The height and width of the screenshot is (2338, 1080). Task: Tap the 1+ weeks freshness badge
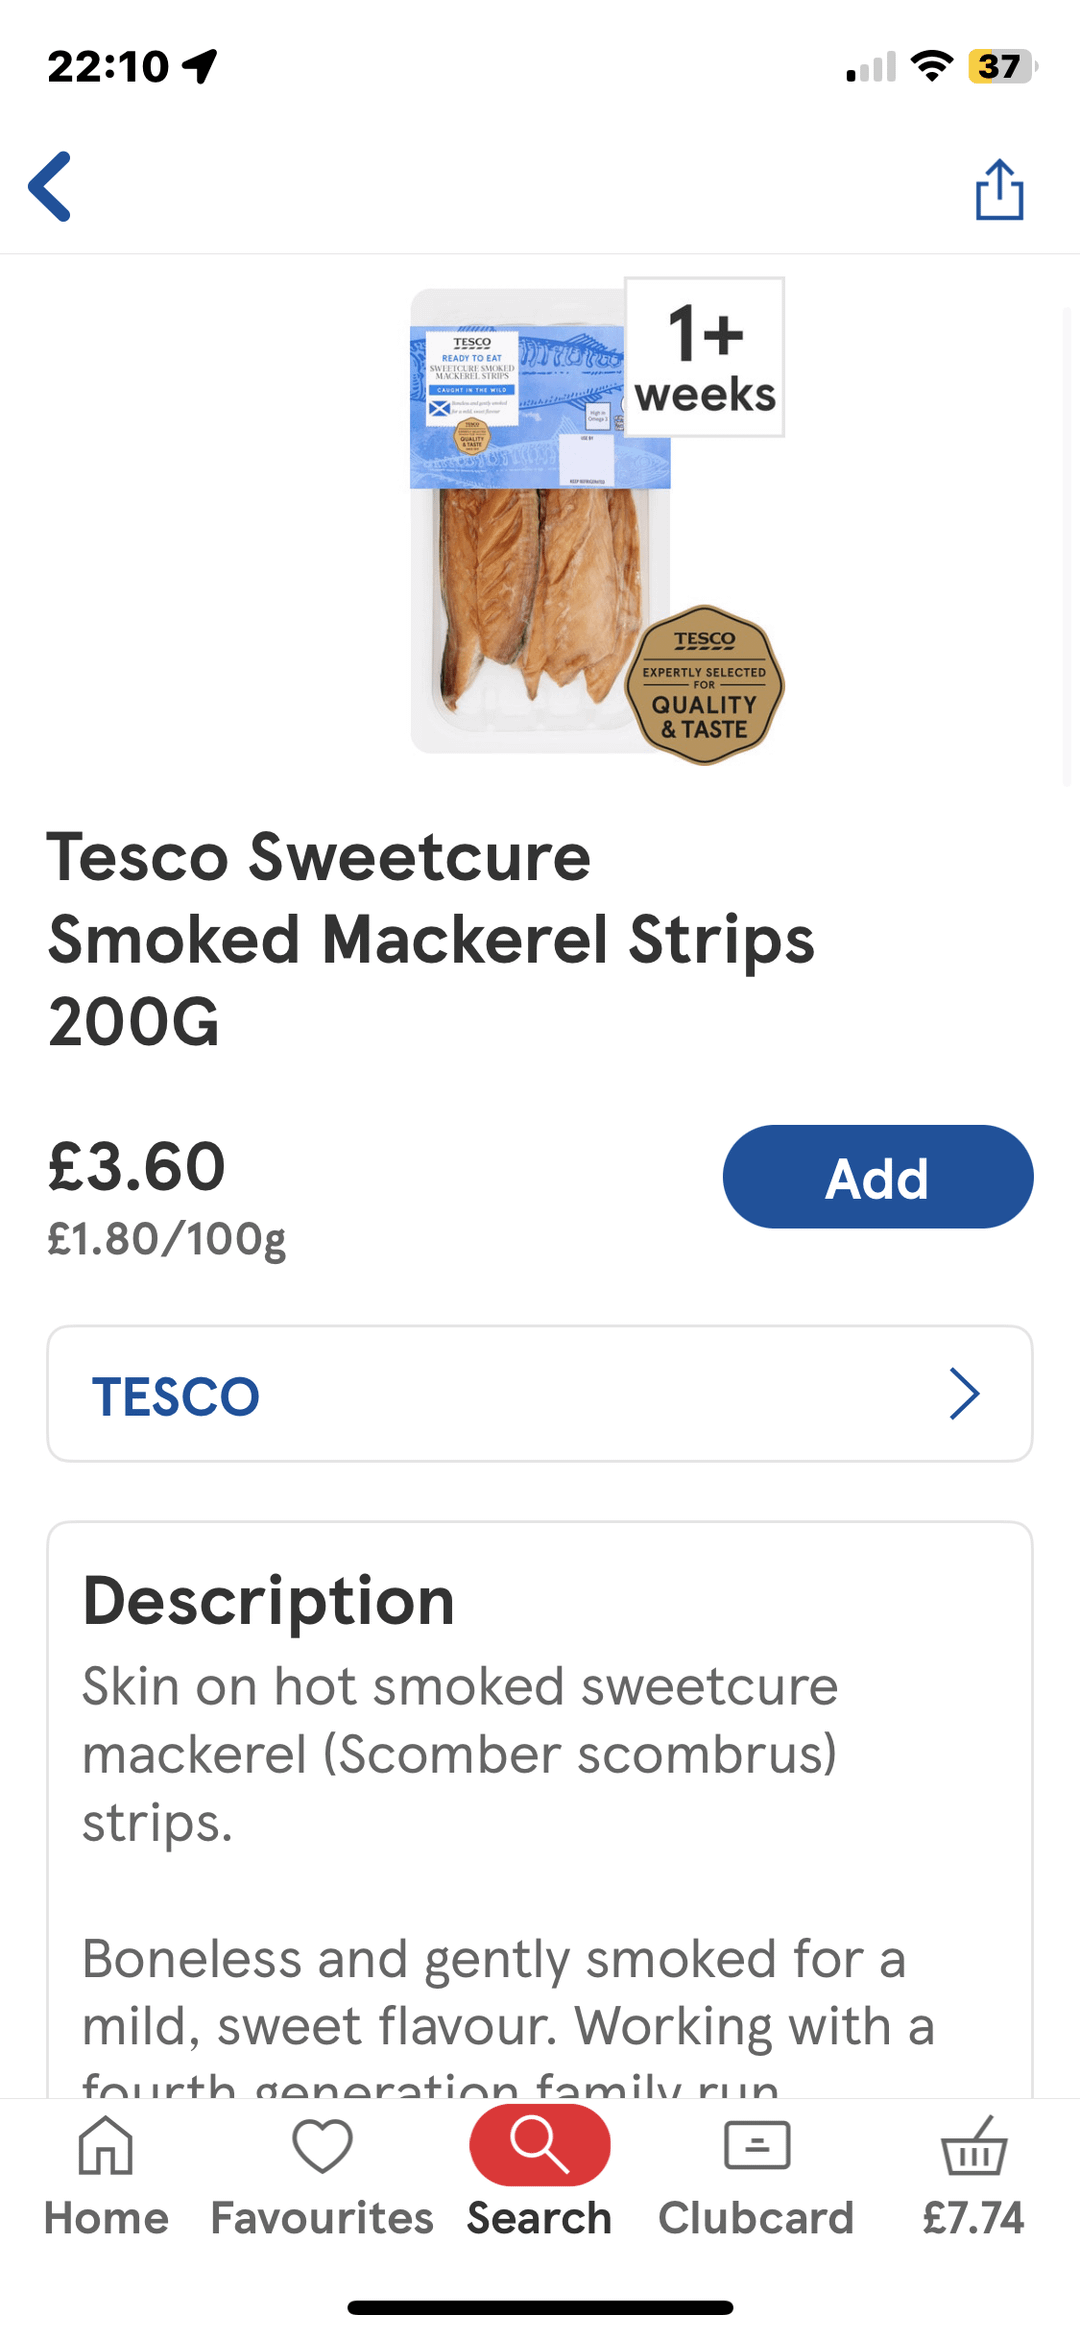pos(705,357)
